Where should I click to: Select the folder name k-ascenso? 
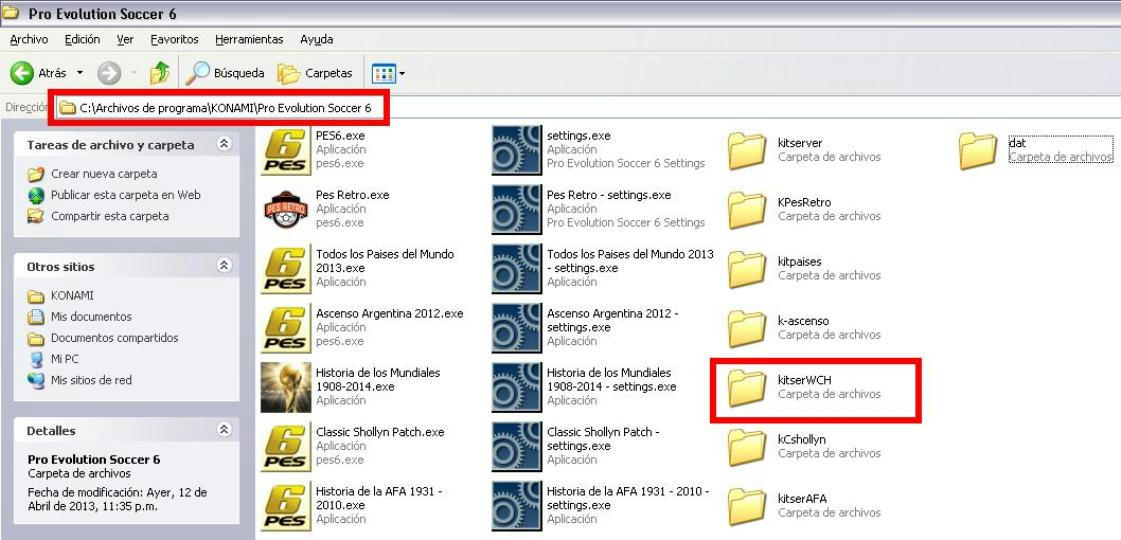pyautogui.click(x=803, y=321)
